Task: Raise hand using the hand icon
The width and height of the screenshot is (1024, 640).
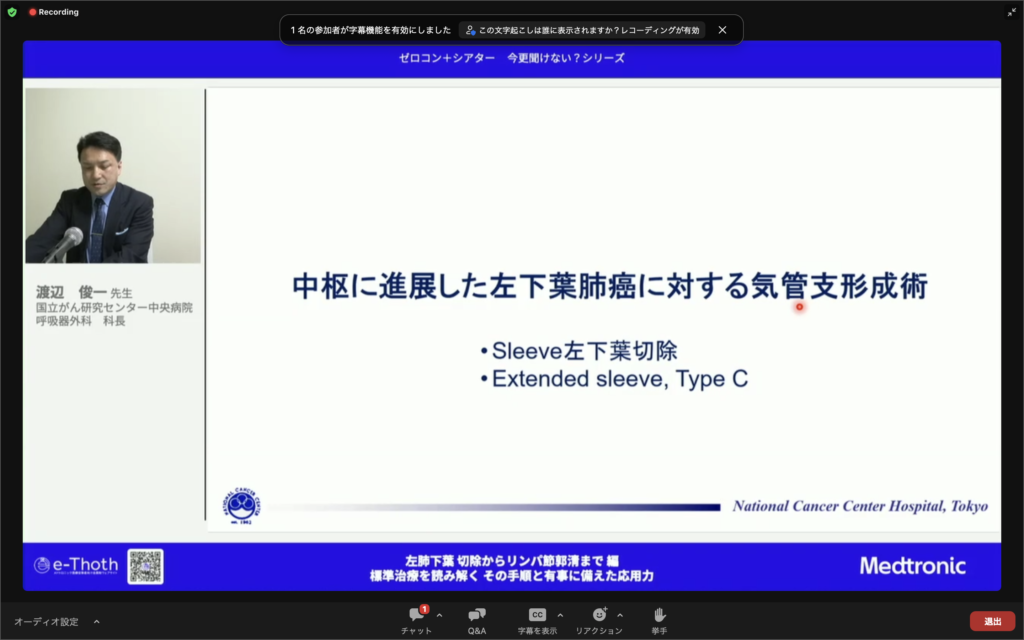Action: [659, 615]
